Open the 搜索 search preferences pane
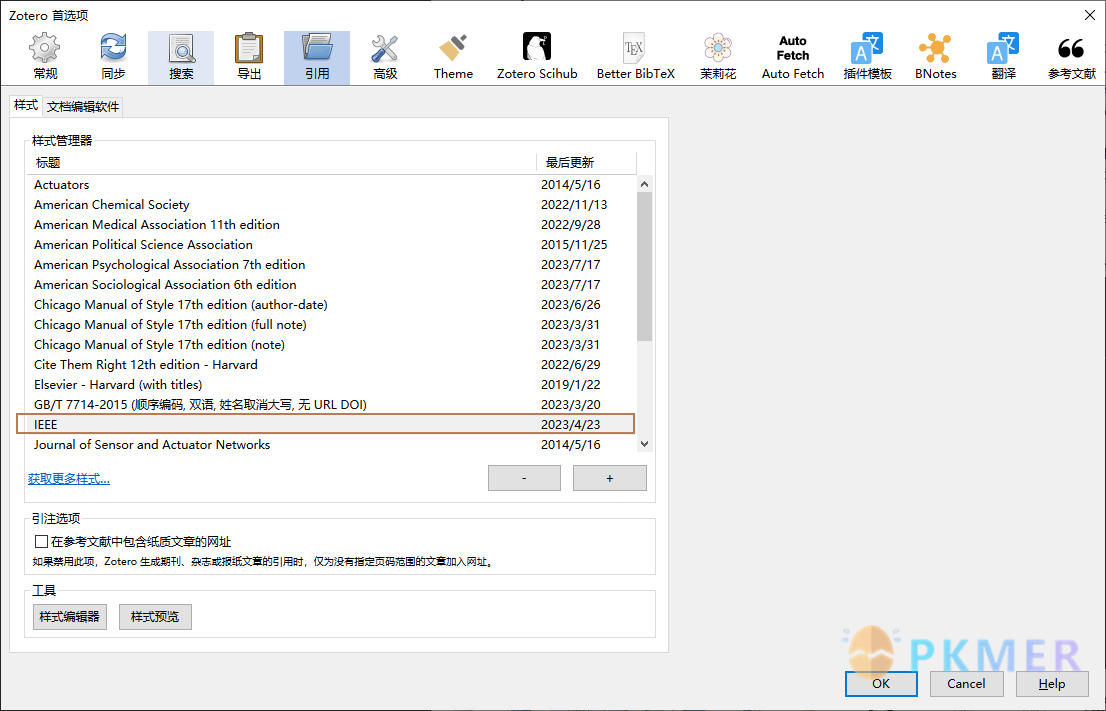Image resolution: width=1106 pixels, height=711 pixels. click(x=181, y=57)
